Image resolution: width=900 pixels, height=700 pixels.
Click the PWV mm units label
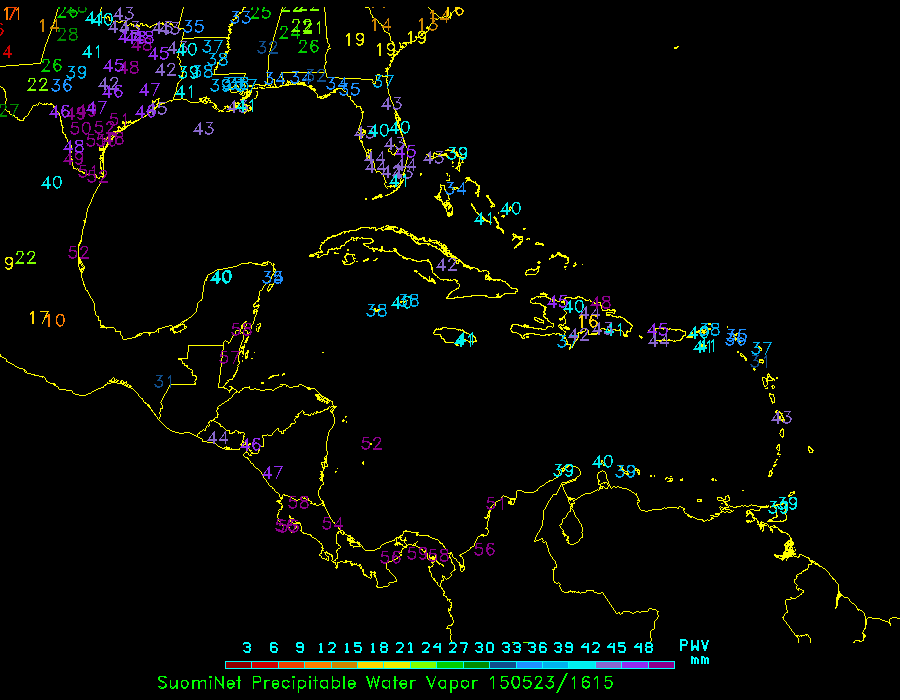coord(694,652)
